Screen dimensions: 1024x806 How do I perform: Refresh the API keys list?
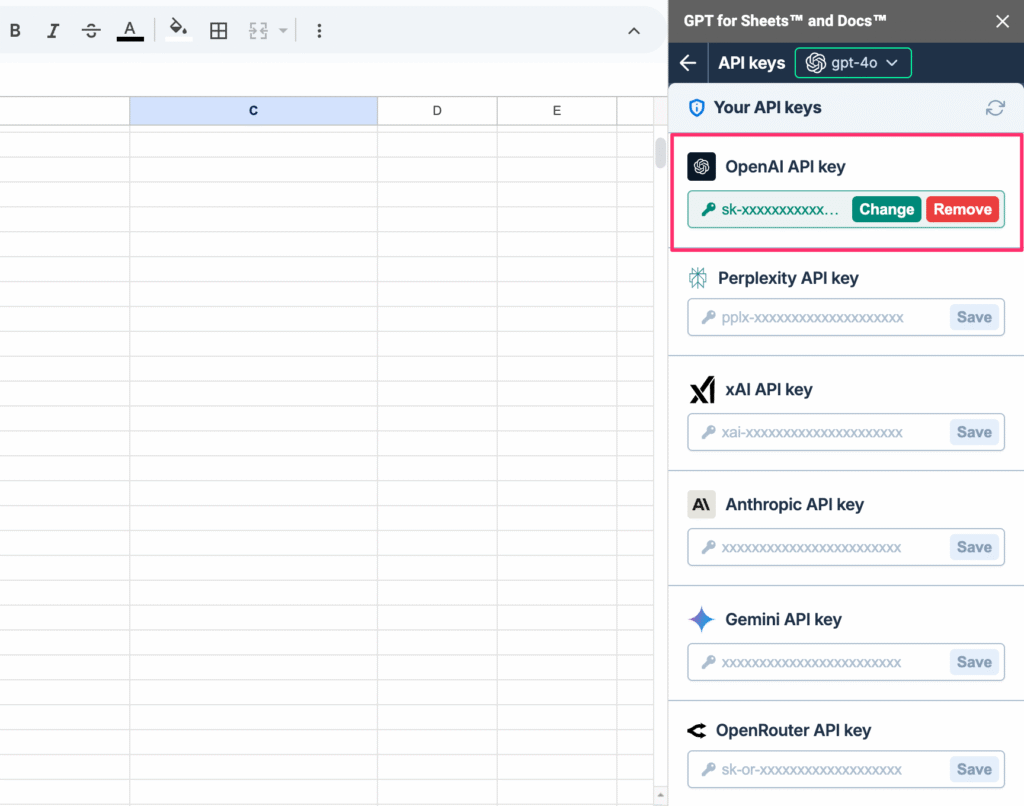tap(995, 108)
